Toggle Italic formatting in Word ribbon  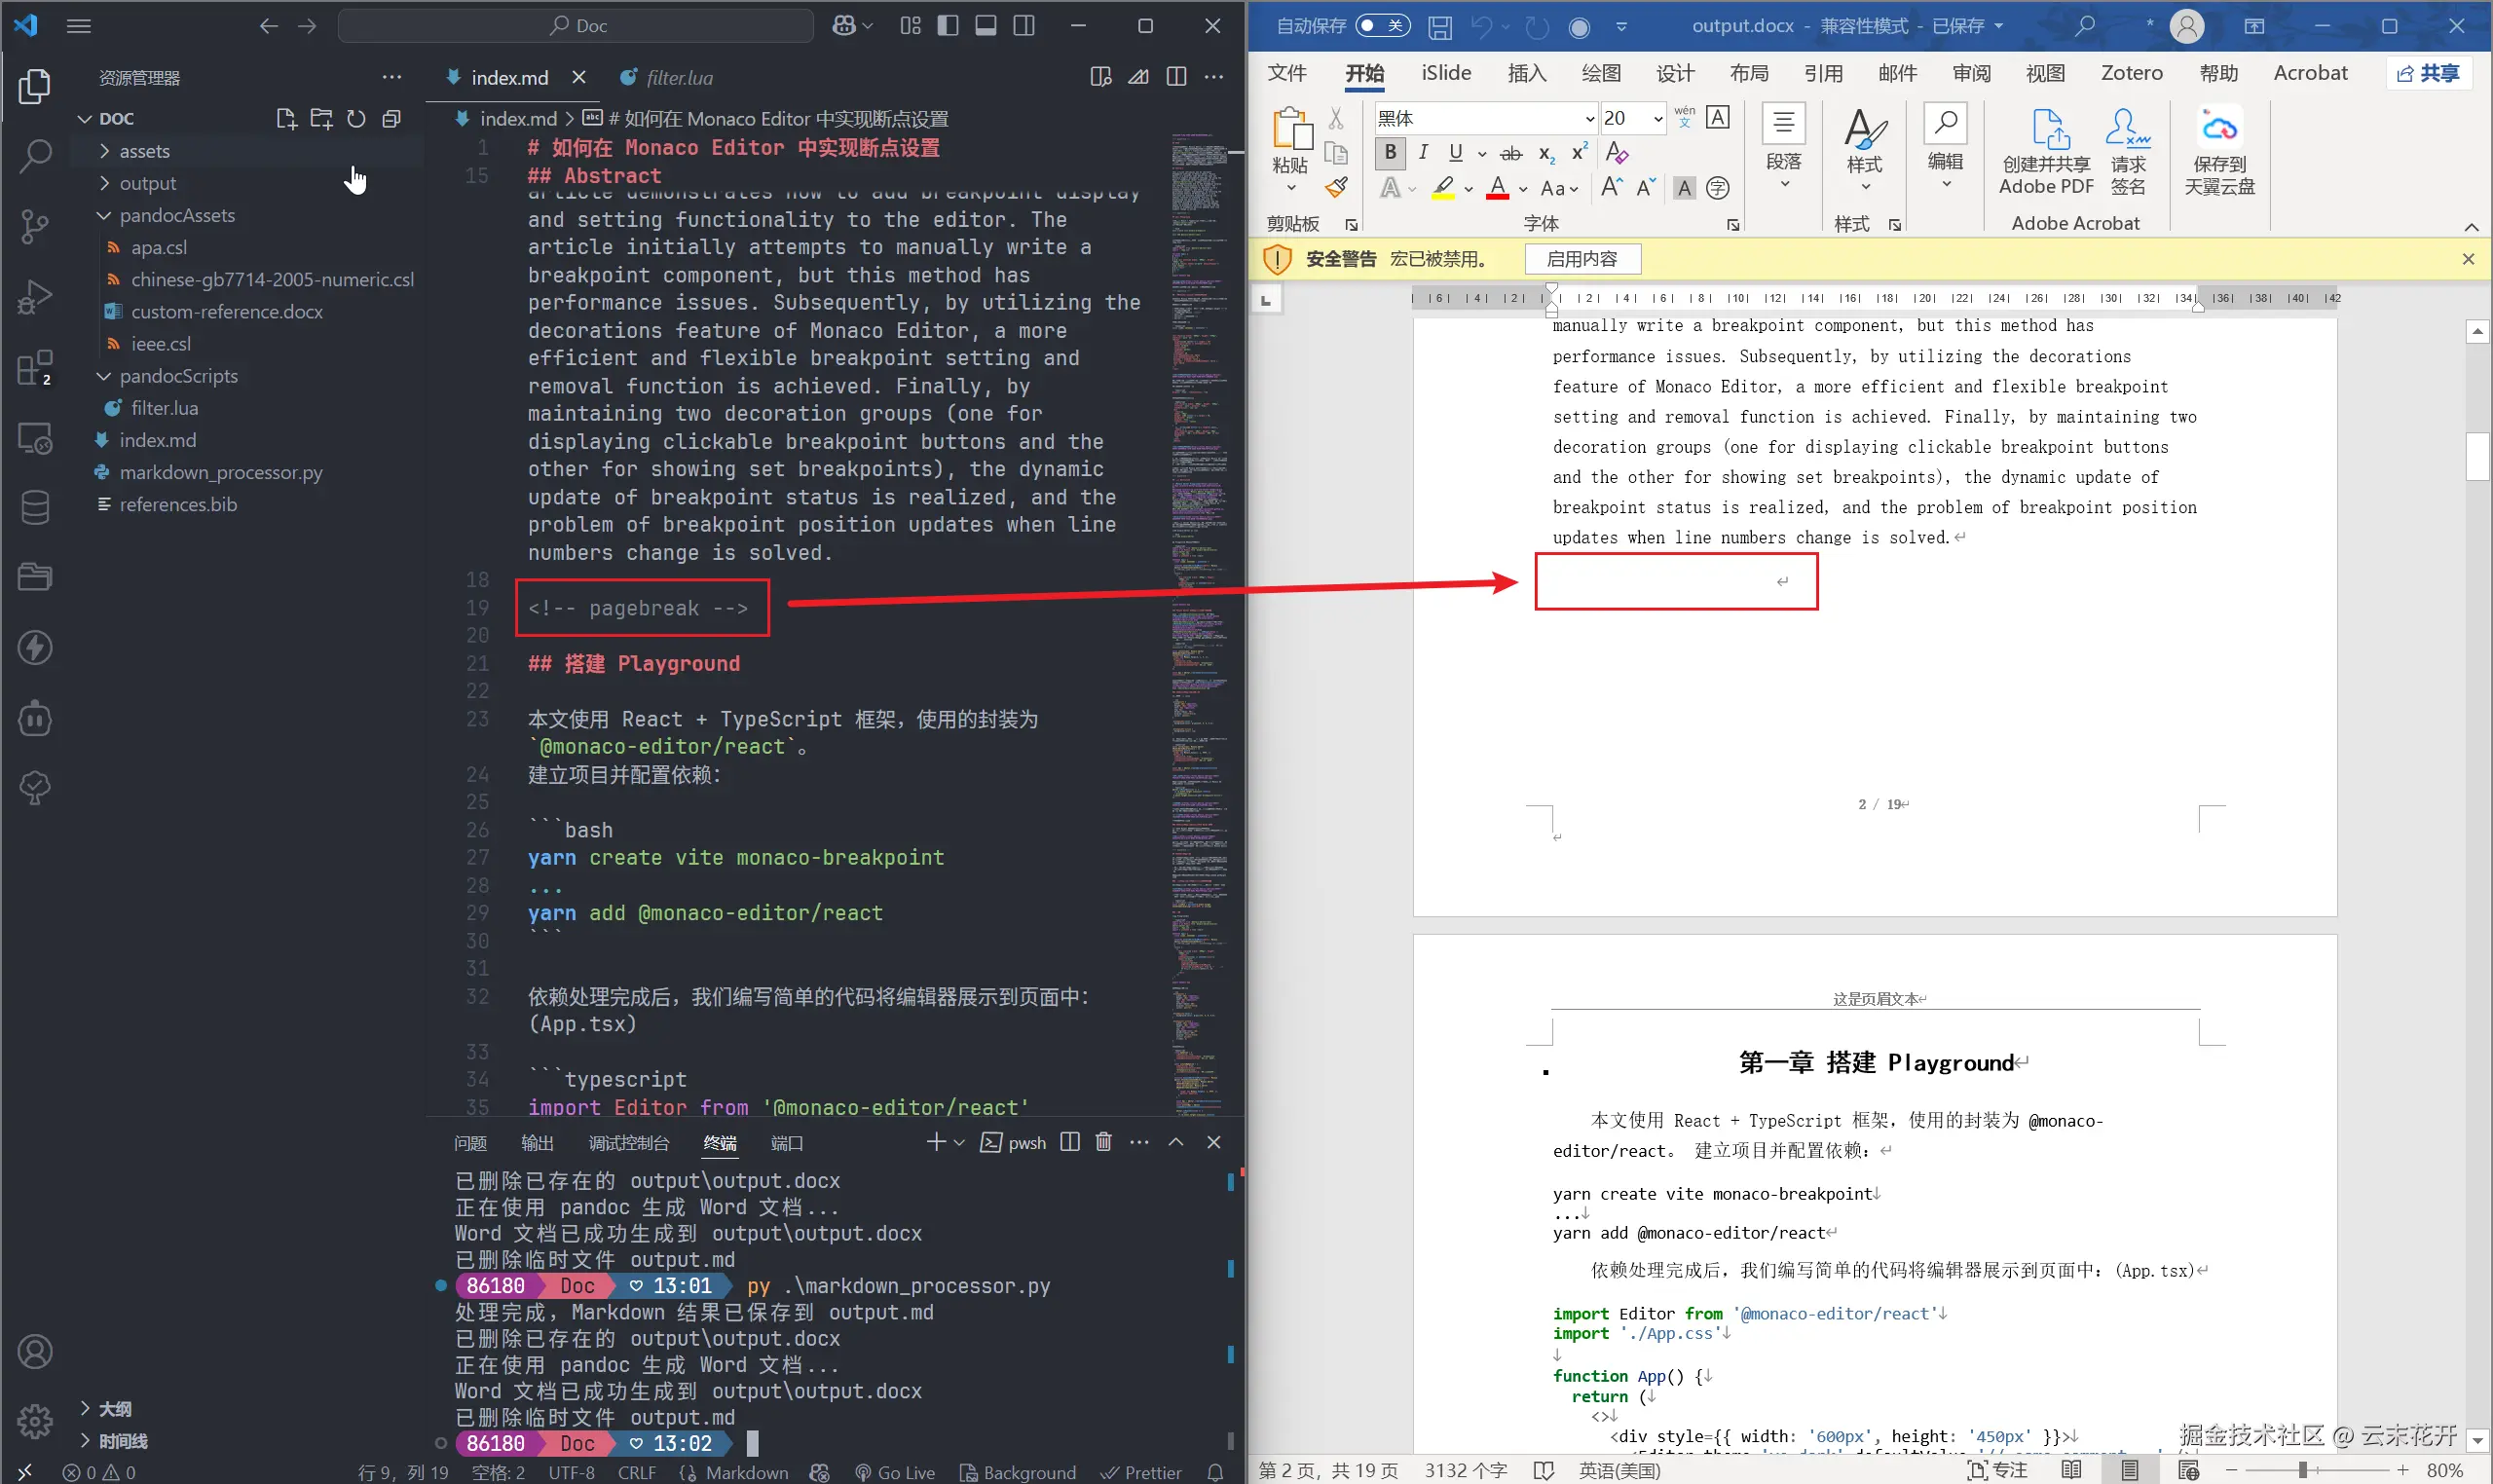(1422, 153)
